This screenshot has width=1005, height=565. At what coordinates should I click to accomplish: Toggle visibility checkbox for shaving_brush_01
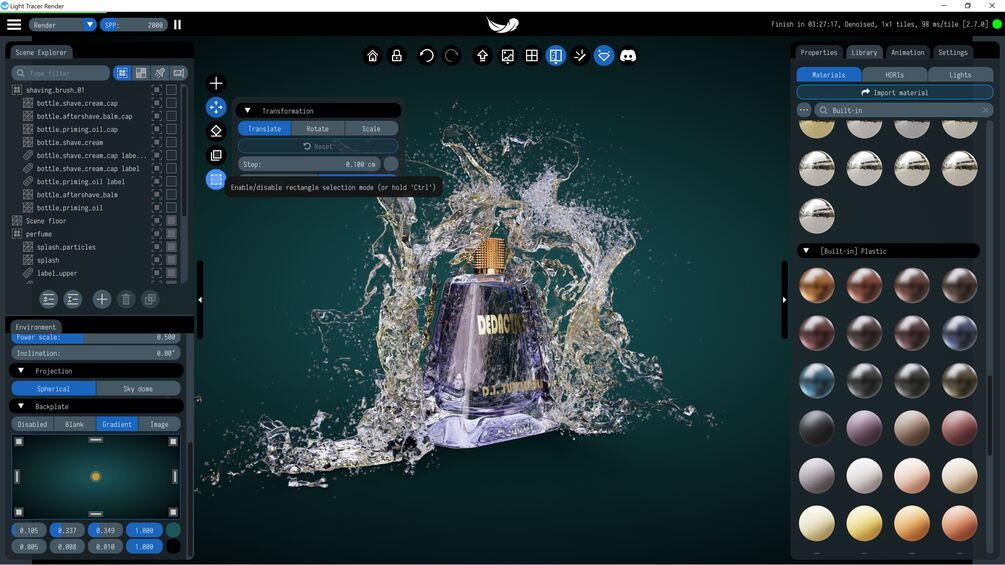tap(171, 90)
